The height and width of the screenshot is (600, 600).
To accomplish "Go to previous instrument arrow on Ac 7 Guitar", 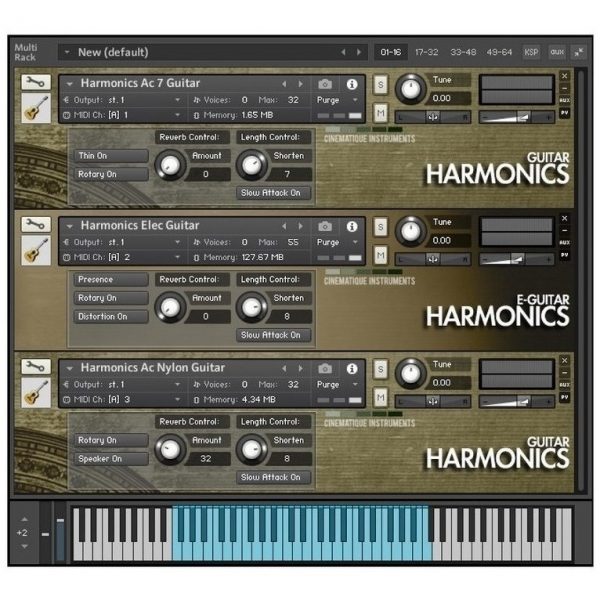I will coord(284,84).
